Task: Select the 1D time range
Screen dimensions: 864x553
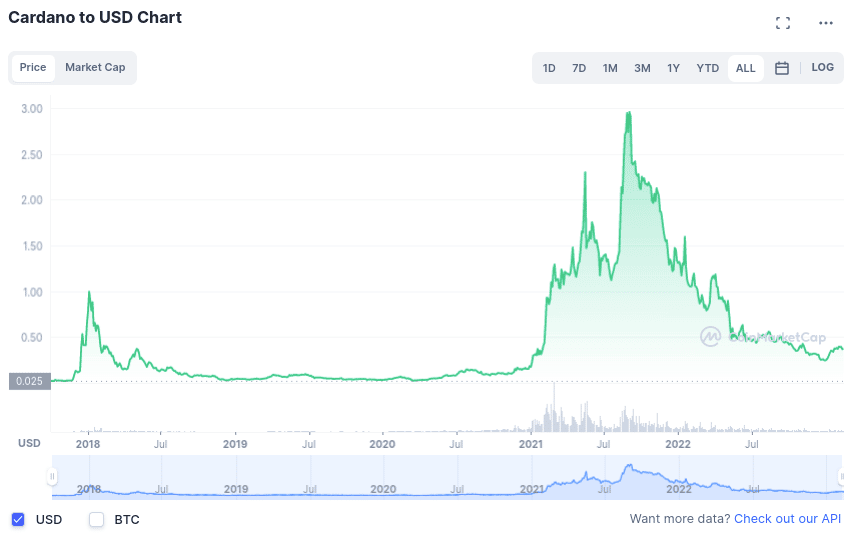Action: pyautogui.click(x=549, y=68)
